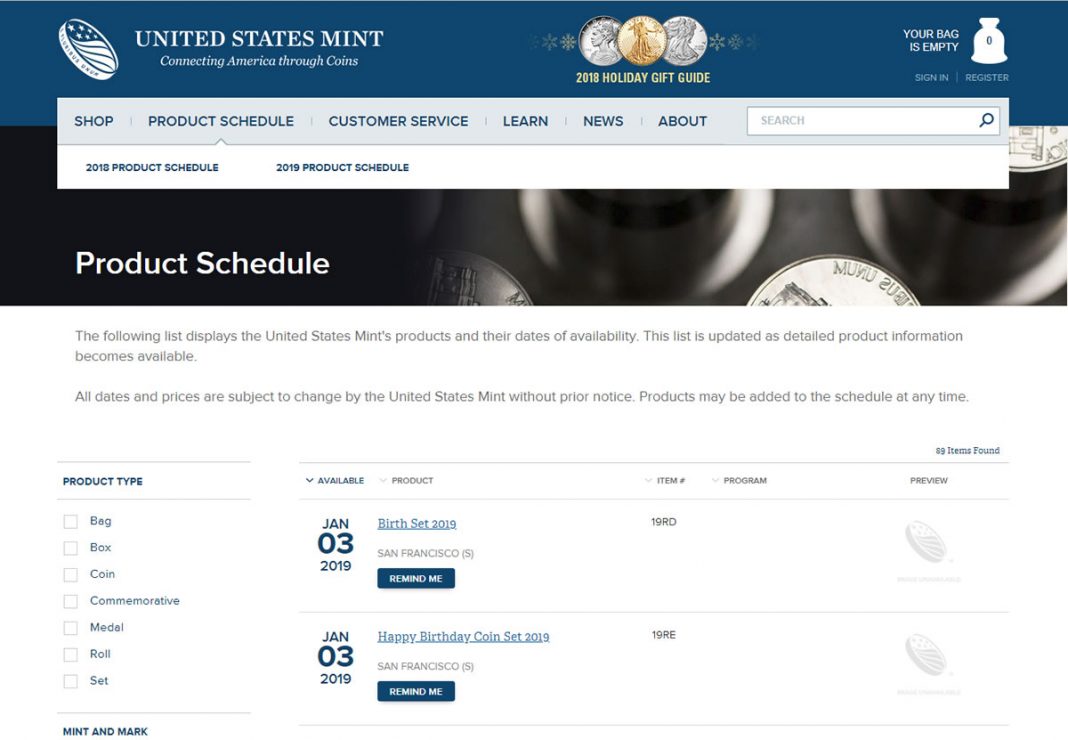Screen dimensions: 1068x740
Task: Click Remind Me for Birth Set 2019
Action: [416, 579]
